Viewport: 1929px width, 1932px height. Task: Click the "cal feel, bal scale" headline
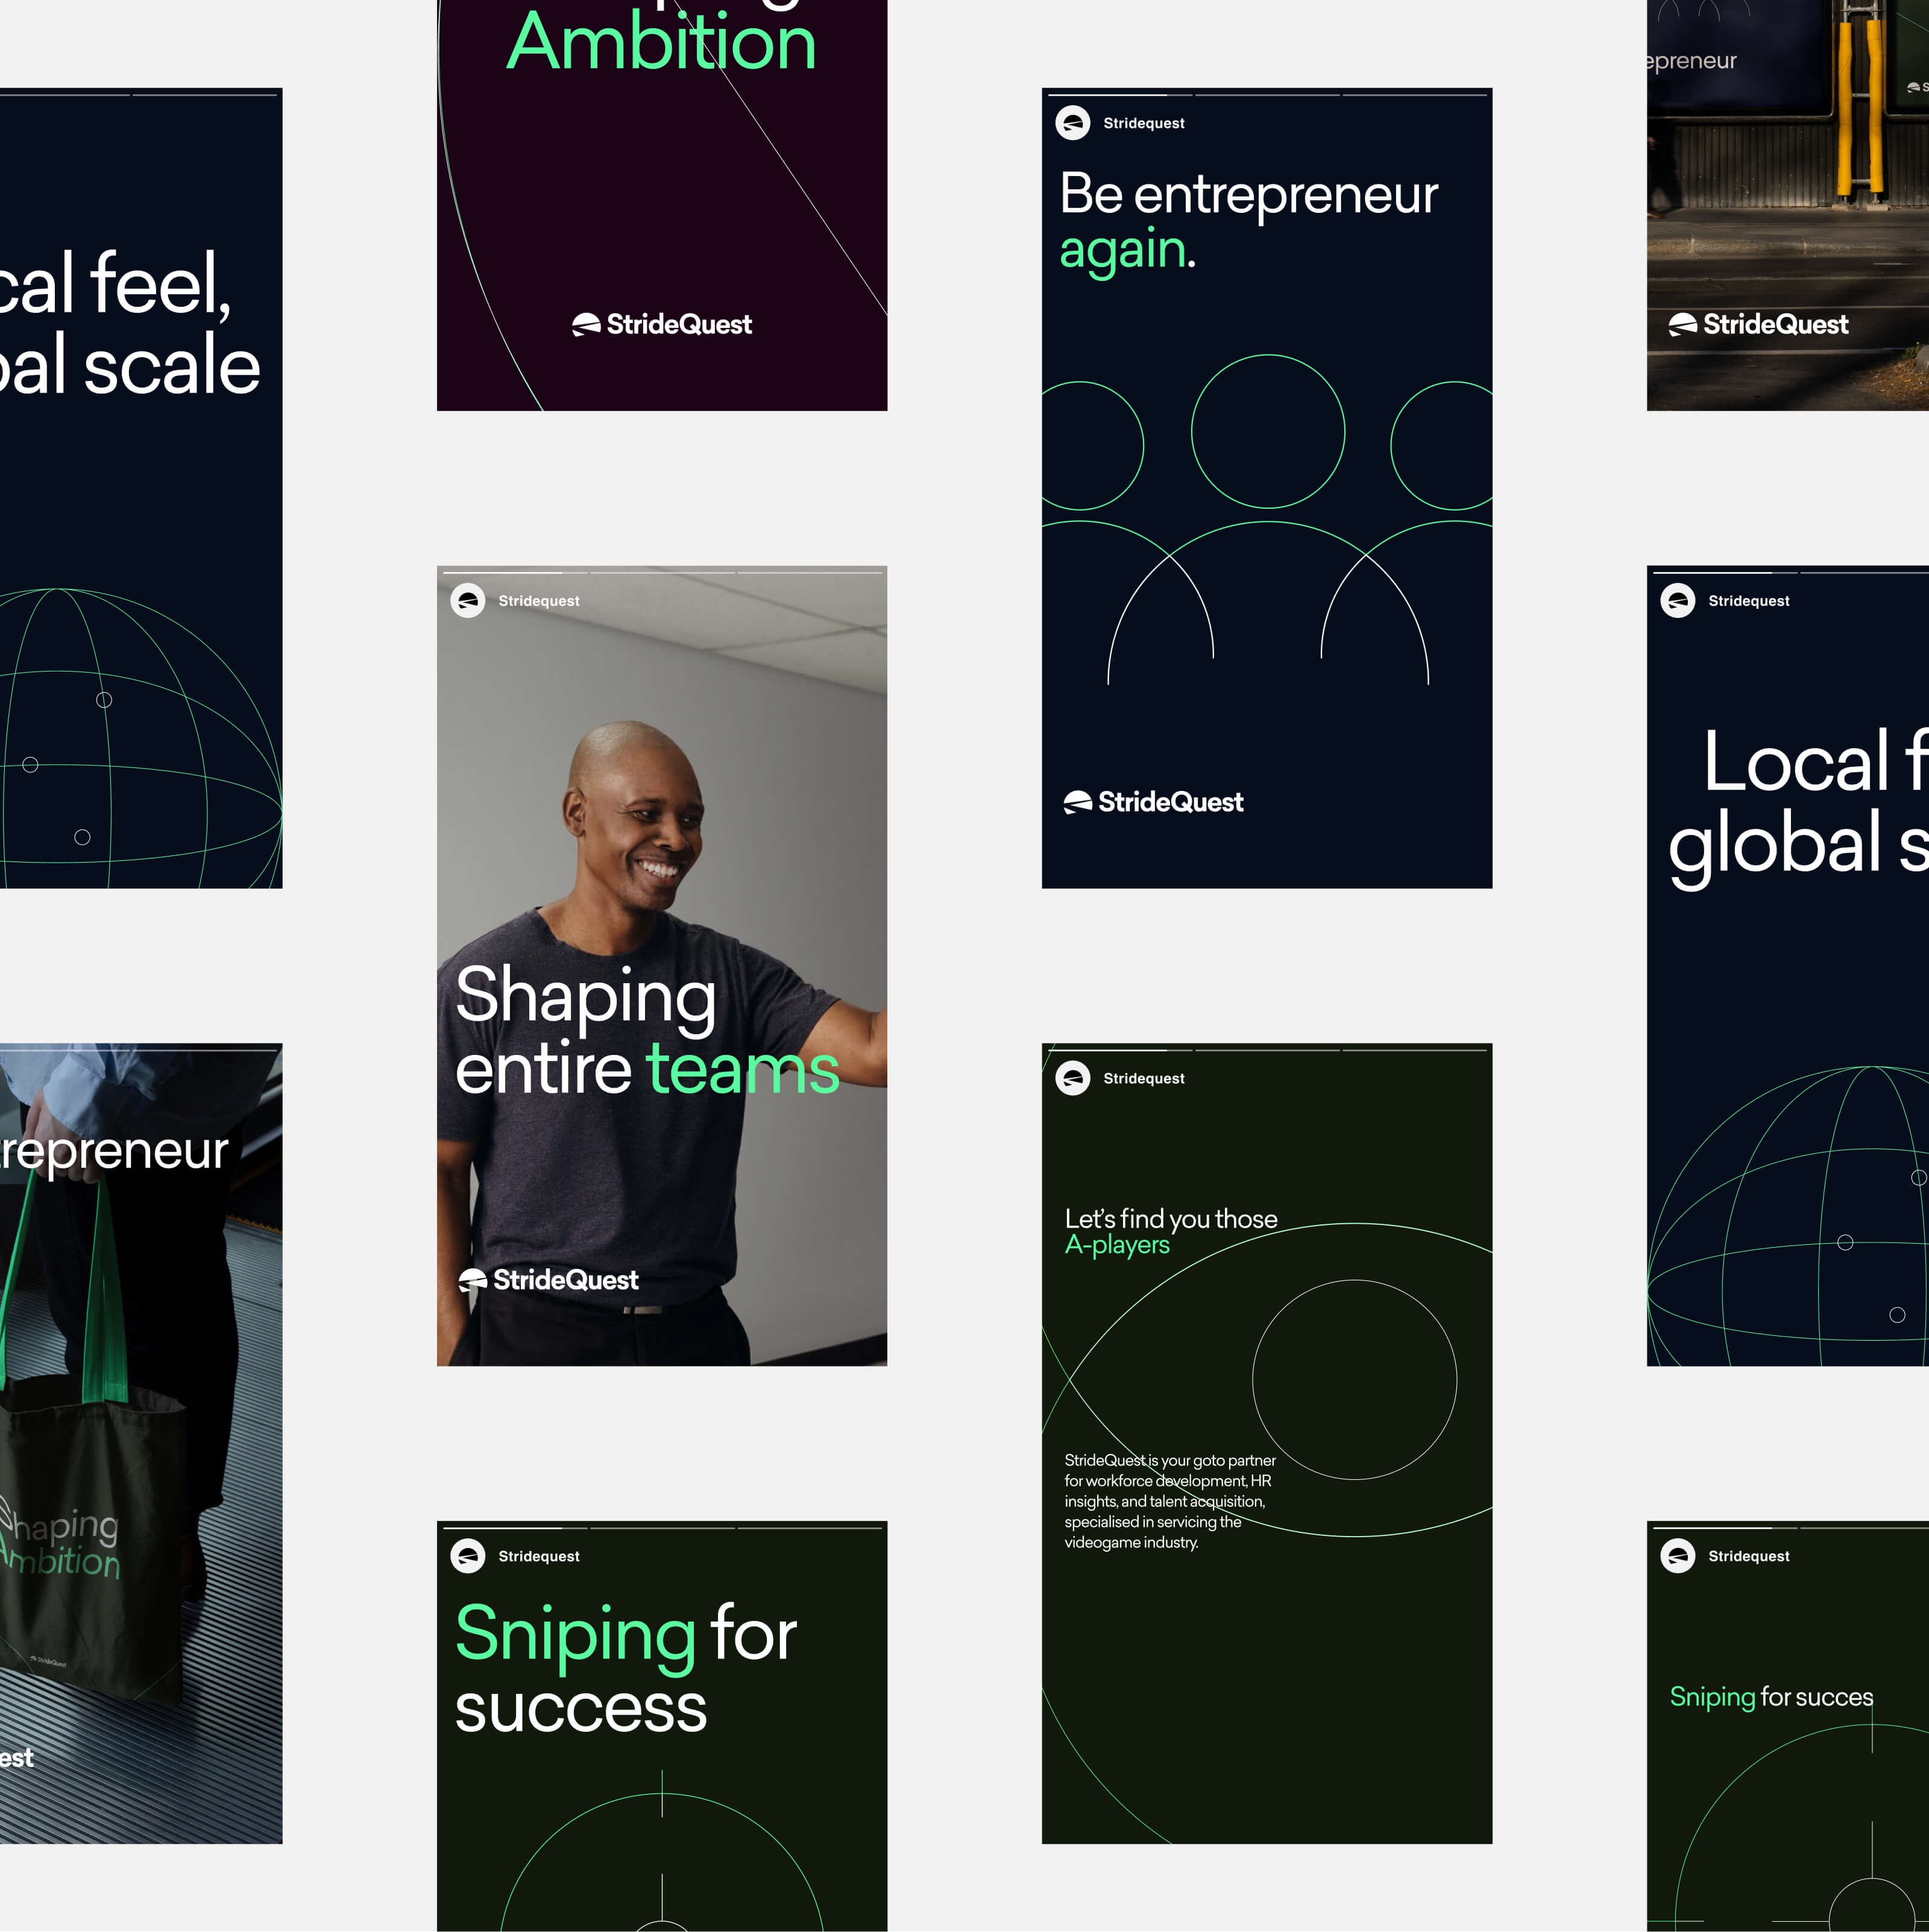(x=130, y=323)
